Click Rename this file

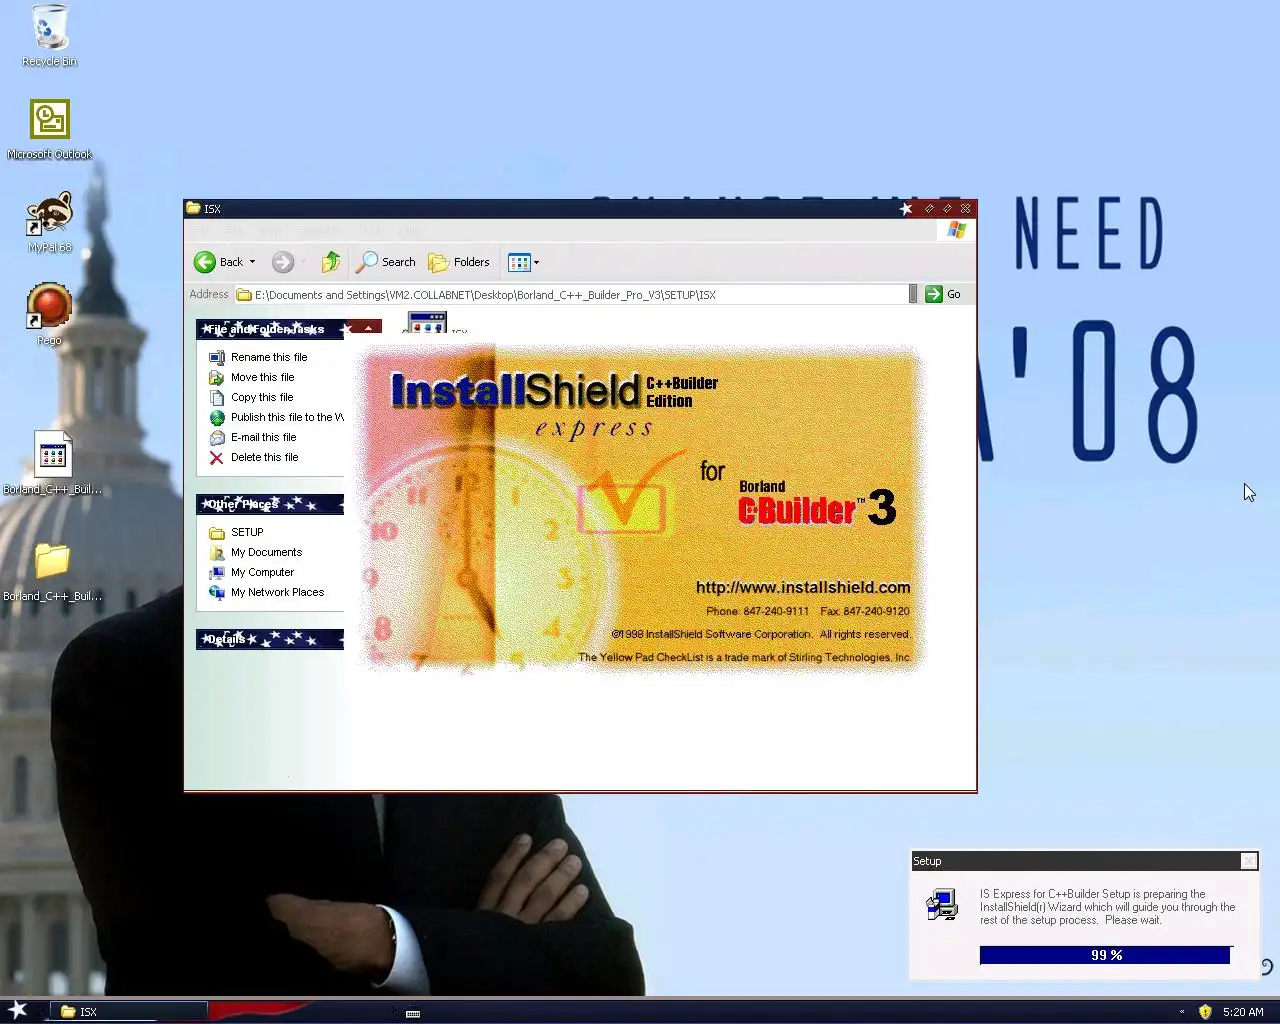(269, 357)
